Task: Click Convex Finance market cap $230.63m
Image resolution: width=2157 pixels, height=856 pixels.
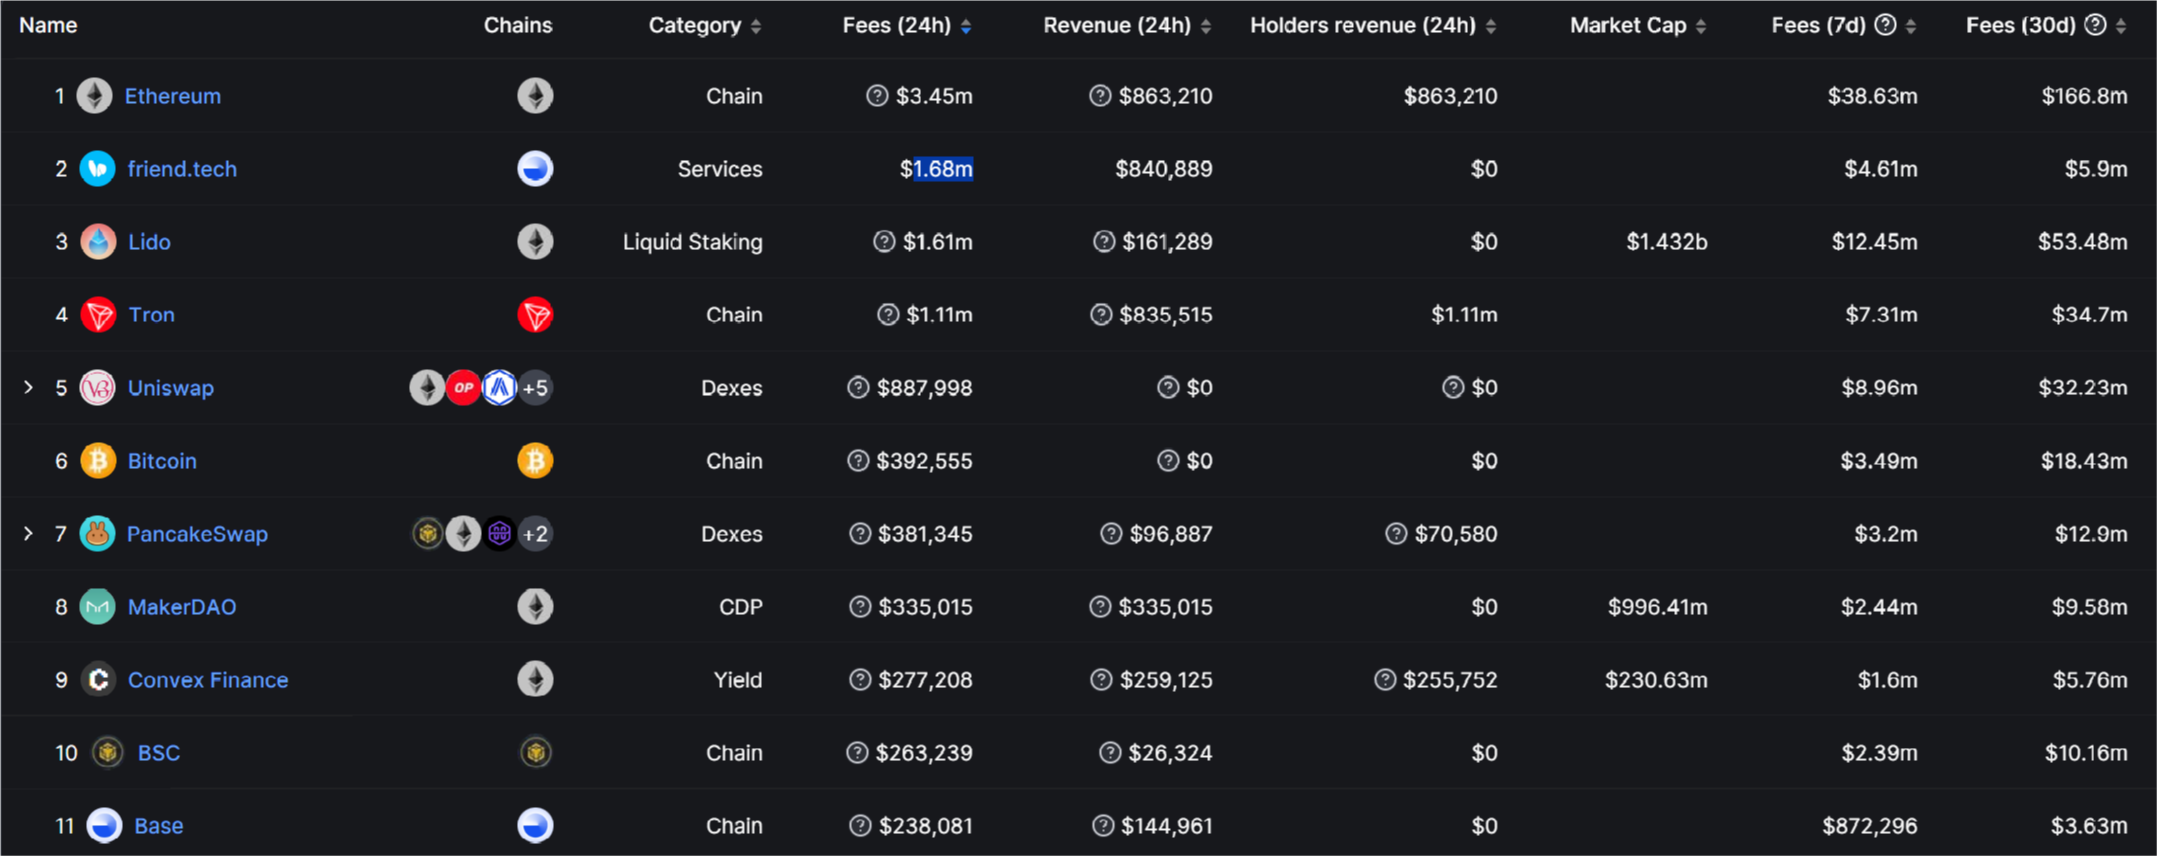Action: click(1656, 680)
